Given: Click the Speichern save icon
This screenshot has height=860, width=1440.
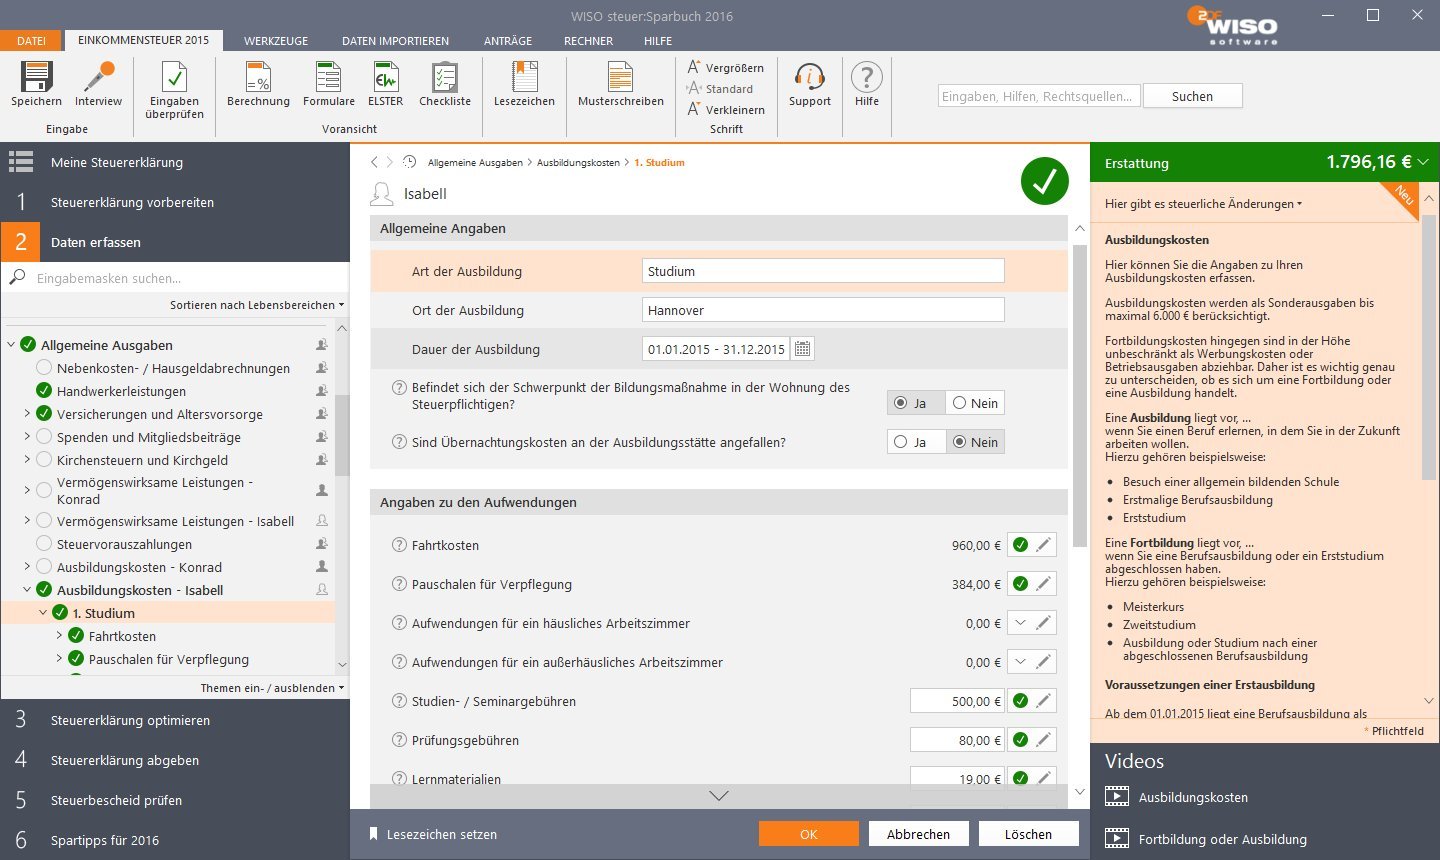Looking at the screenshot, I should coord(37,78).
